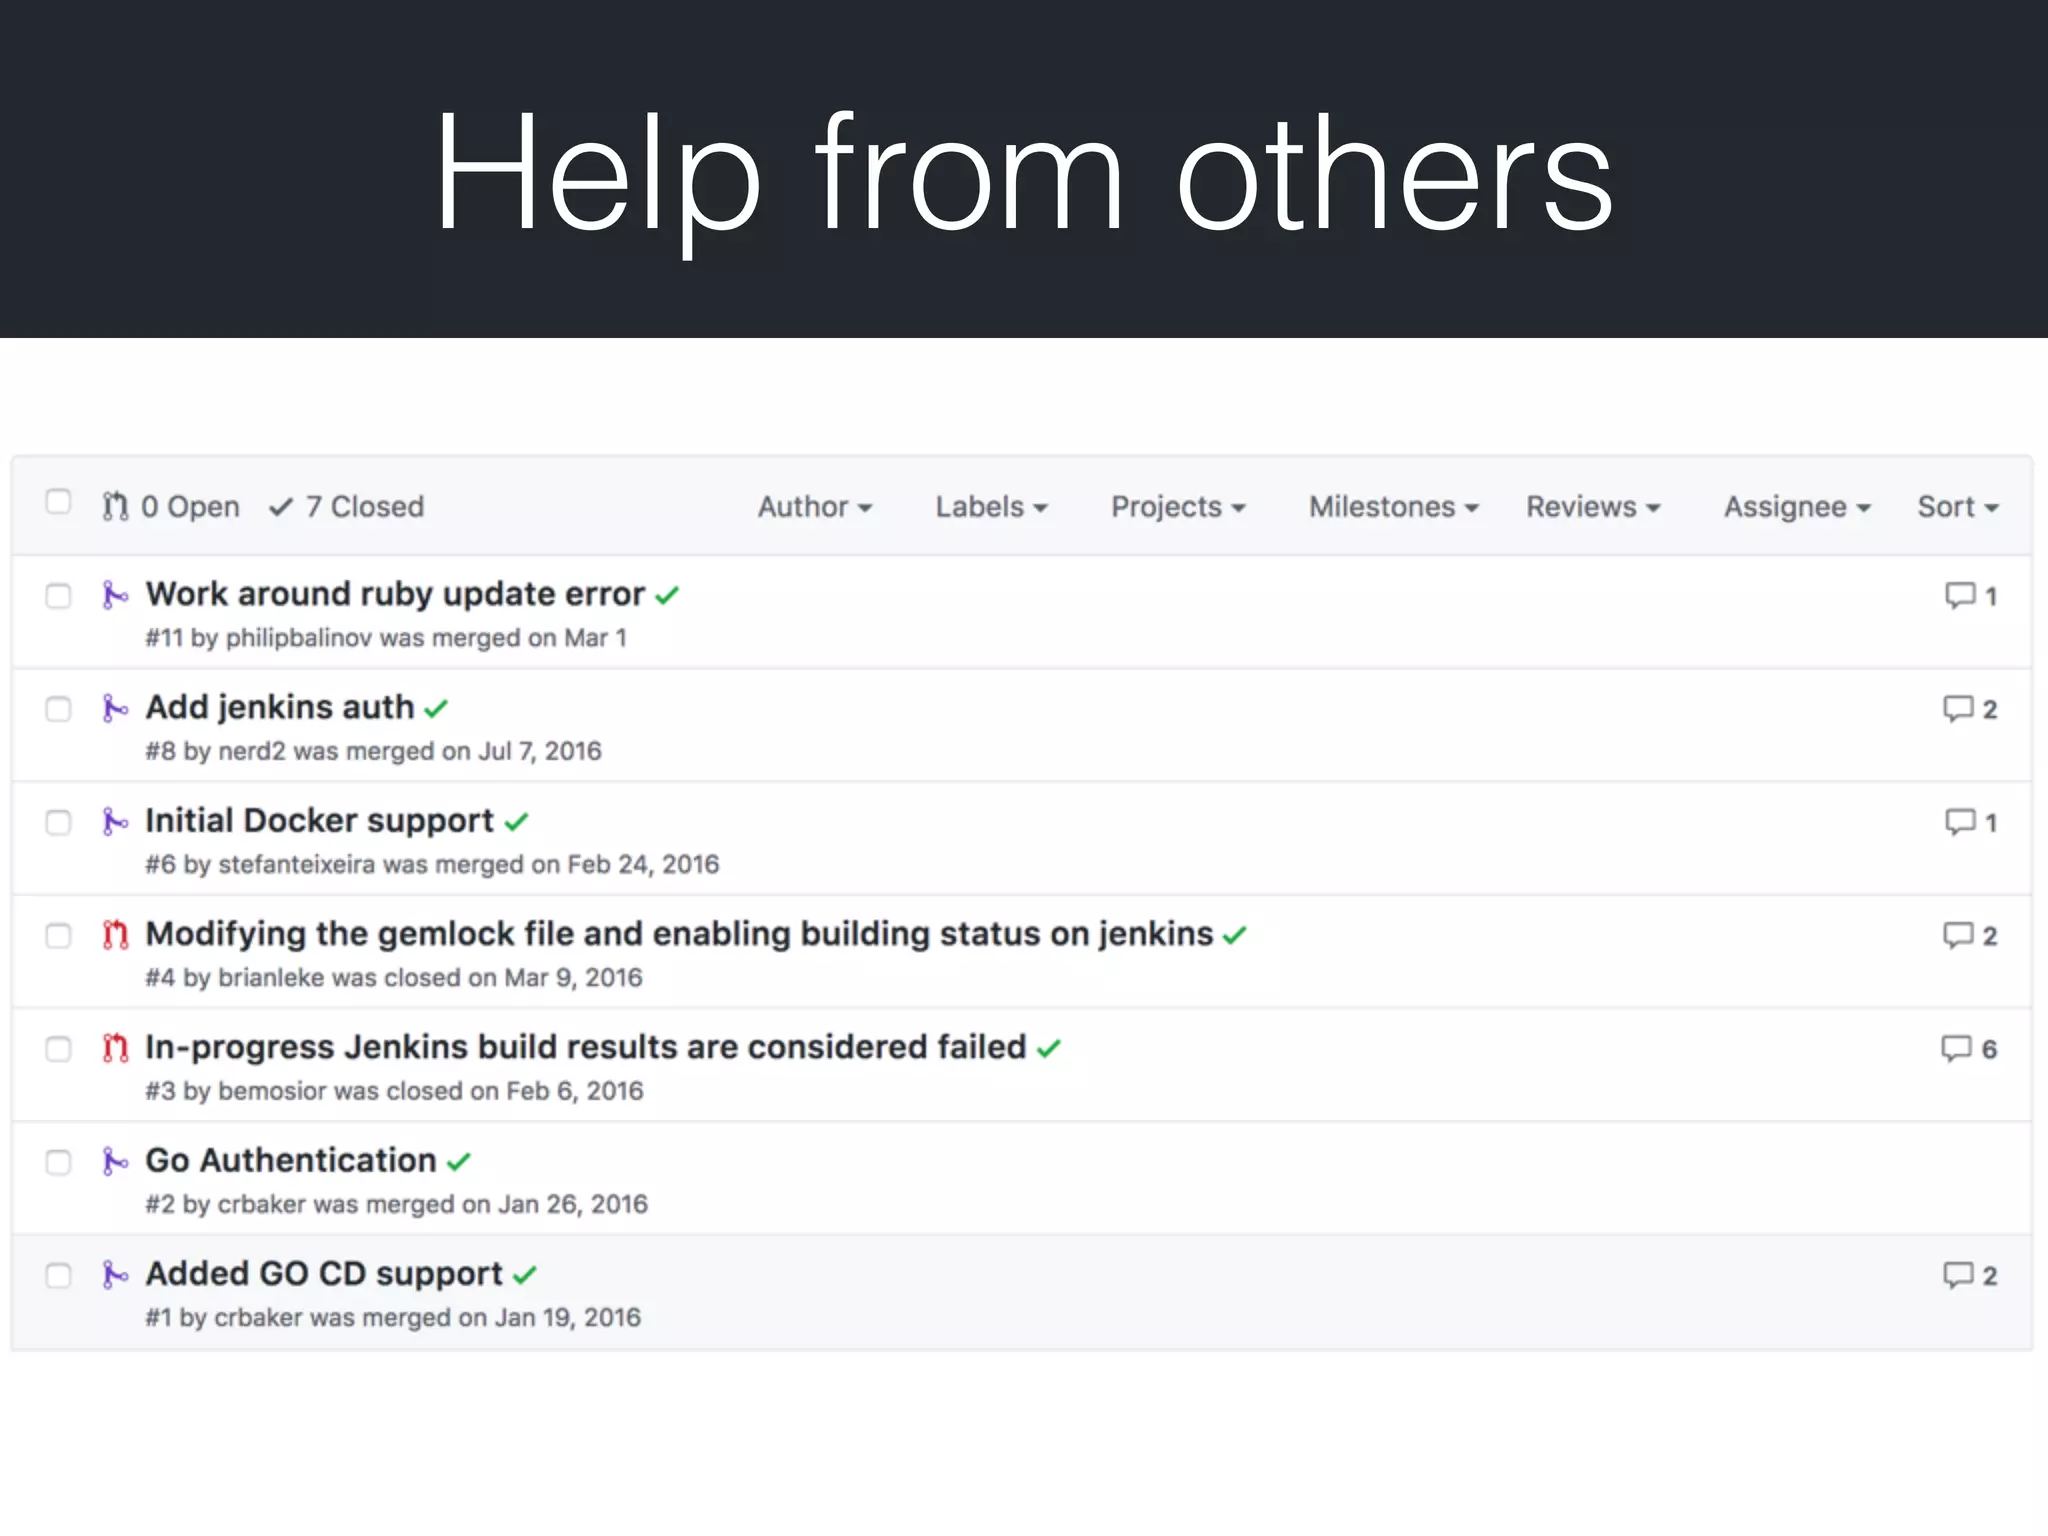The width and height of the screenshot is (2048, 1536).
Task: Open comments for Modifying the gemlock file PR
Action: coord(1970,935)
